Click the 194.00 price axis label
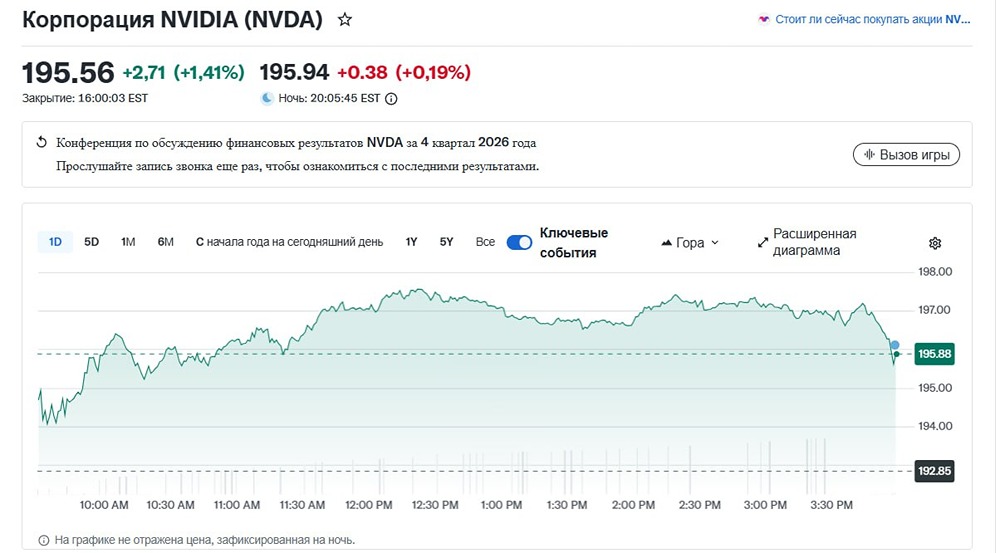 click(x=935, y=426)
